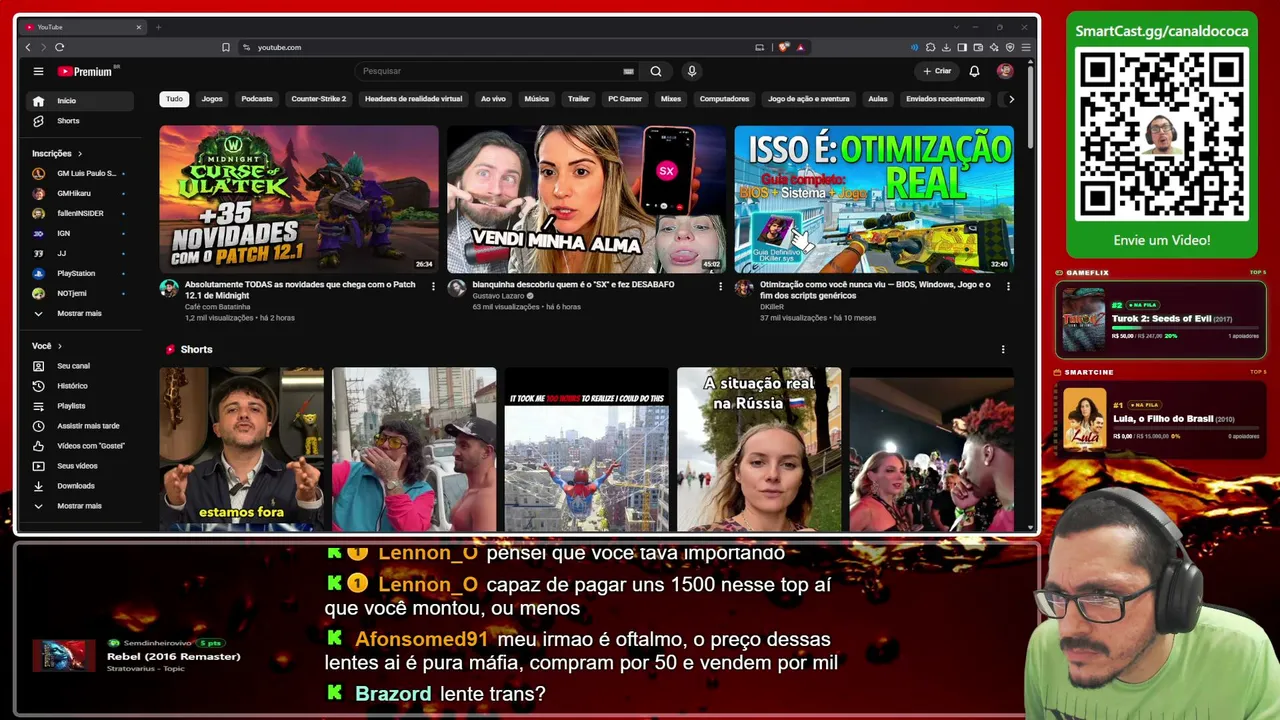Open the on-screen keyboard in search box
1280x720 pixels.
tap(628, 71)
